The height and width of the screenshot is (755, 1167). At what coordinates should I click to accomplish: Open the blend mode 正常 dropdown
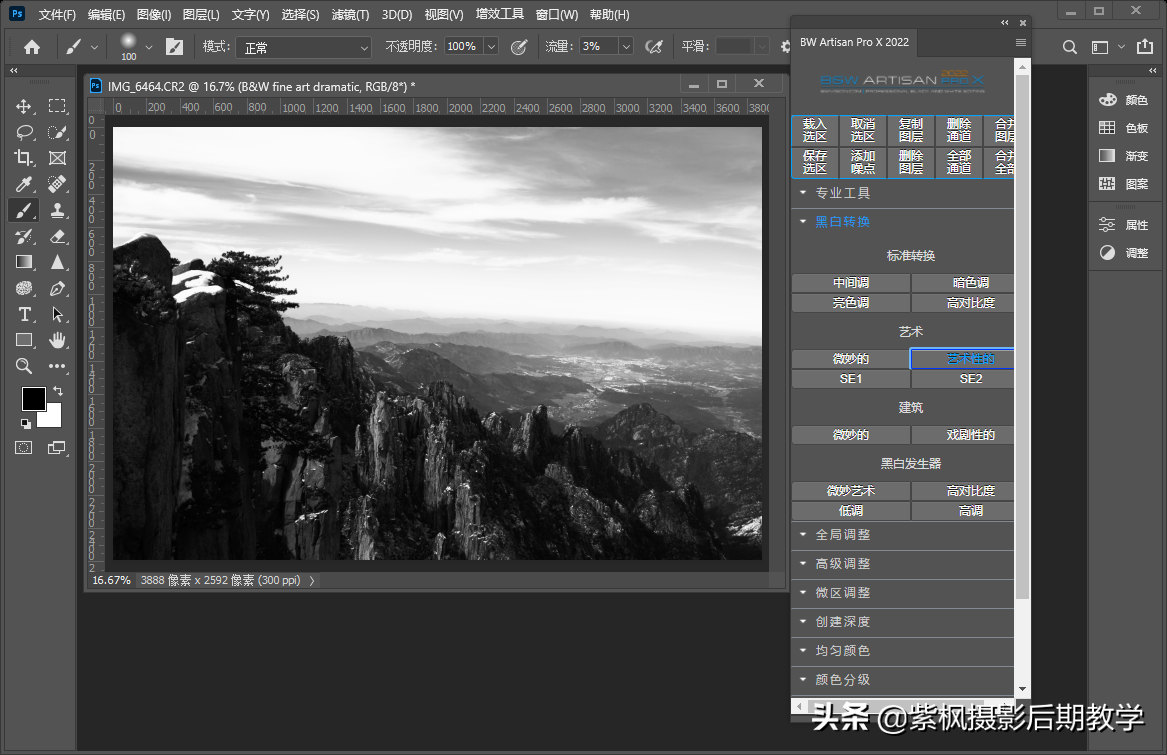(304, 47)
